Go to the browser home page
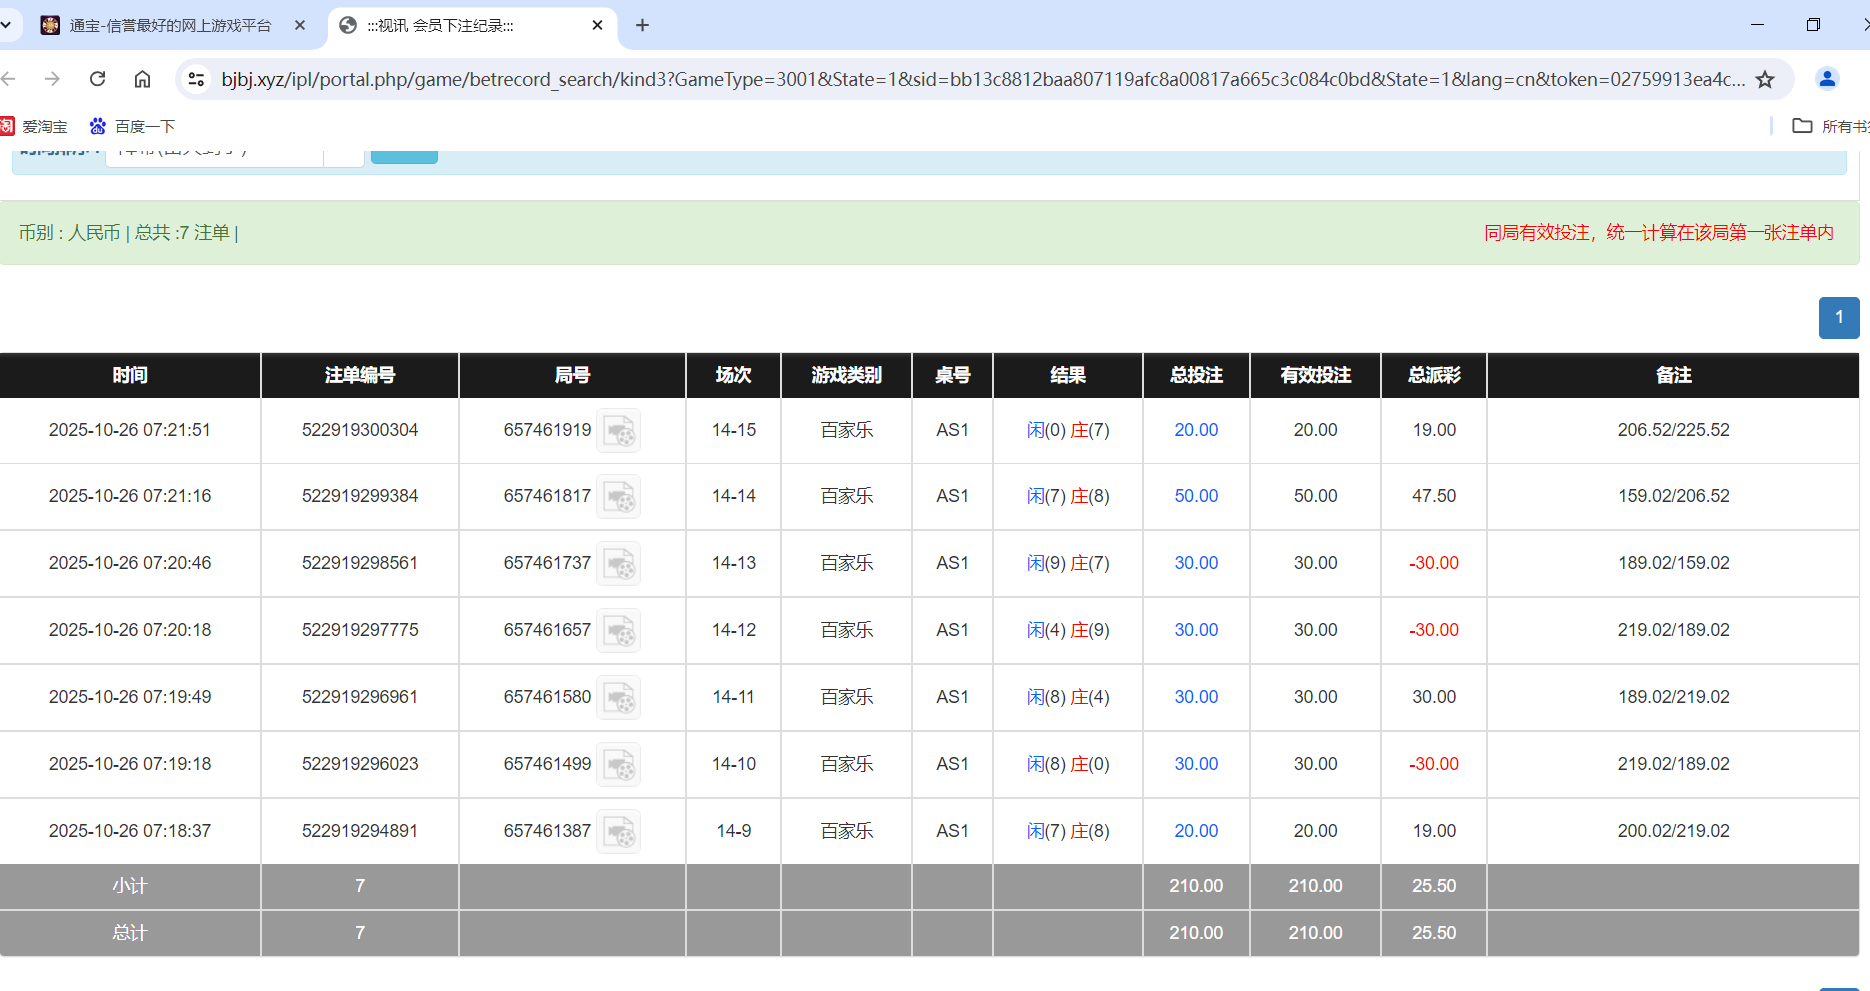Screen dimensions: 1870x991 pos(142,79)
